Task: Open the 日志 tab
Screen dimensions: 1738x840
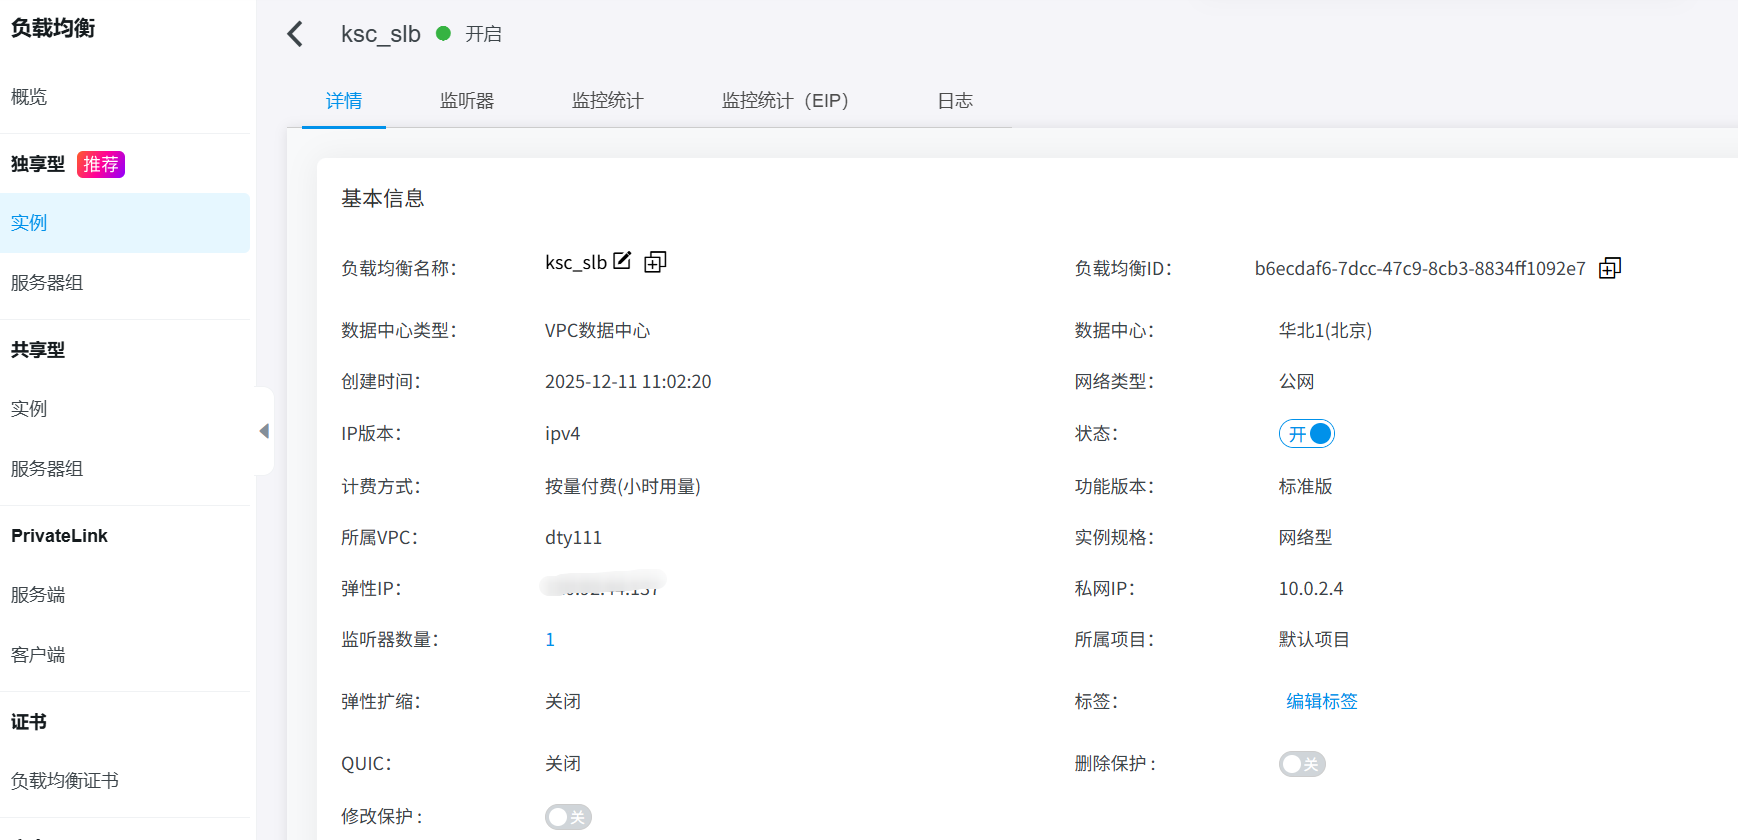Action: [955, 101]
